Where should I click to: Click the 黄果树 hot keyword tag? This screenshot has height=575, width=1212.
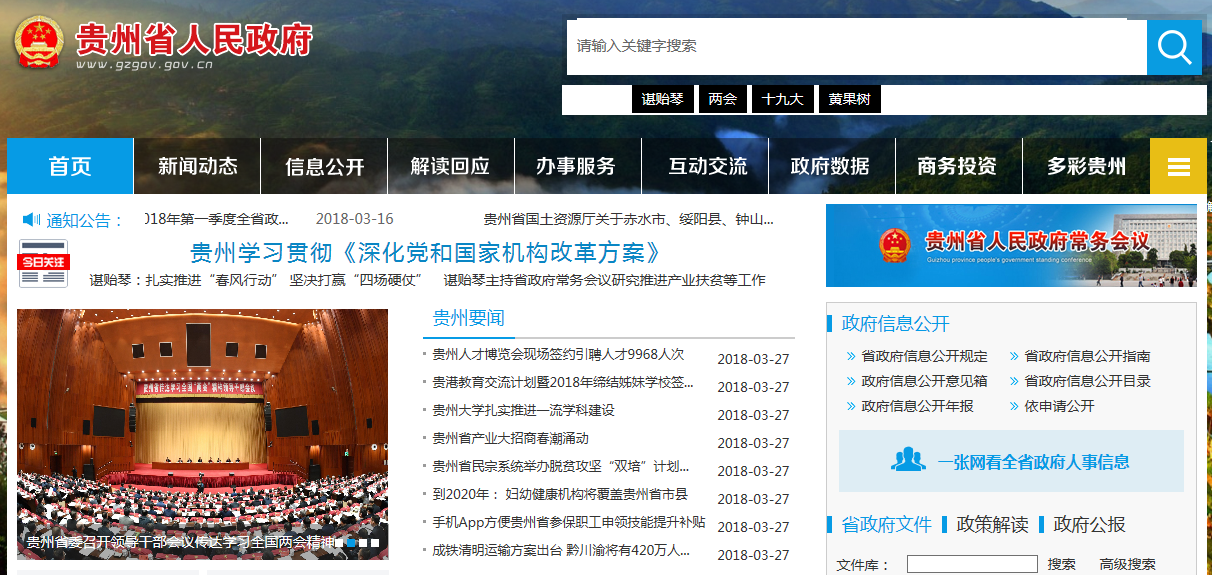849,100
